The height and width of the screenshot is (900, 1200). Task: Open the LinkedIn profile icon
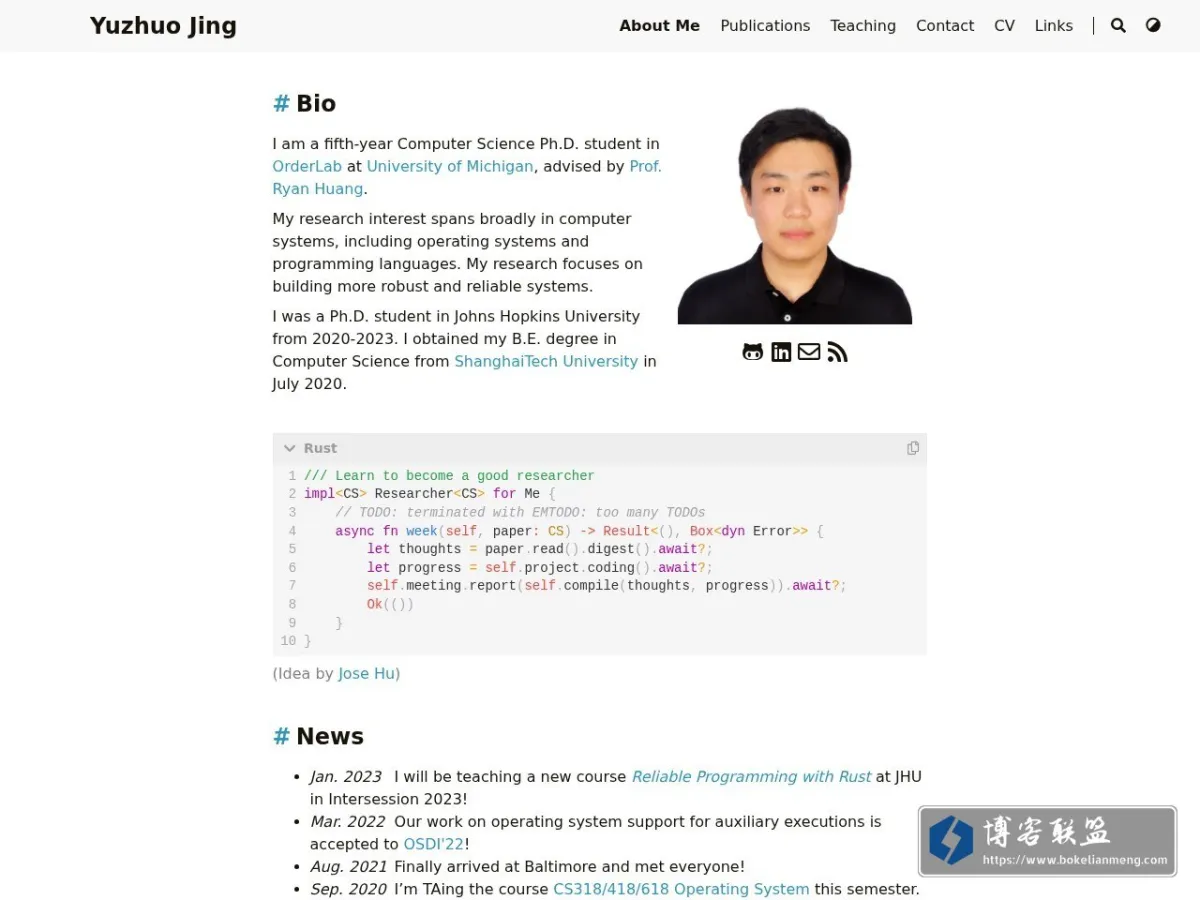[x=781, y=352]
